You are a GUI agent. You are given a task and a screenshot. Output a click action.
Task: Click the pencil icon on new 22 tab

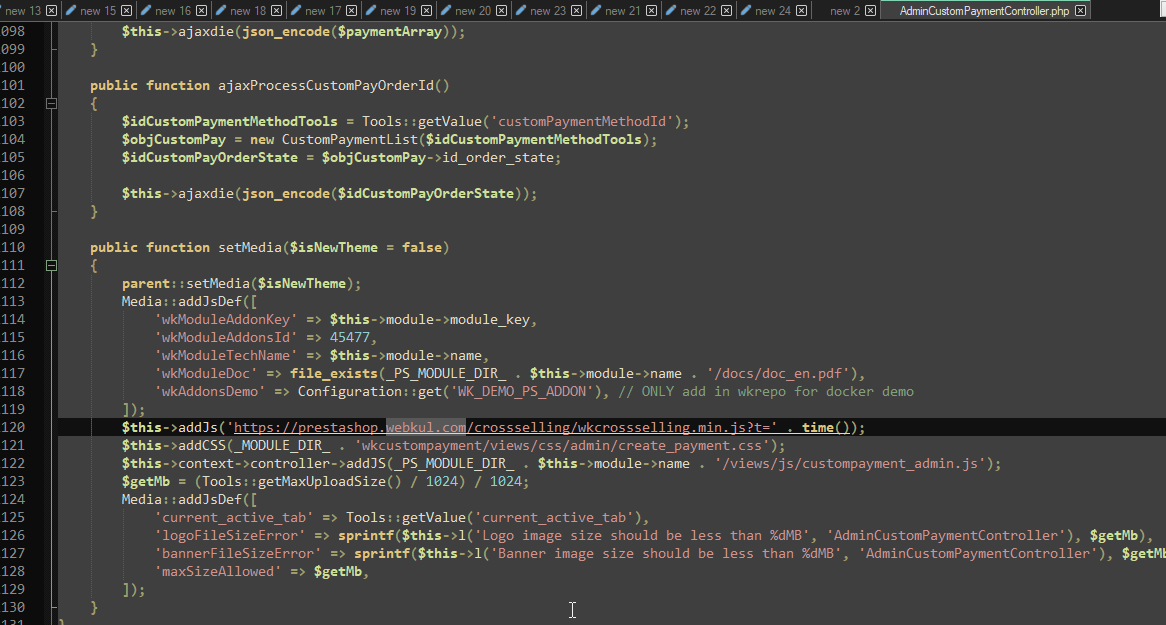tap(671, 10)
